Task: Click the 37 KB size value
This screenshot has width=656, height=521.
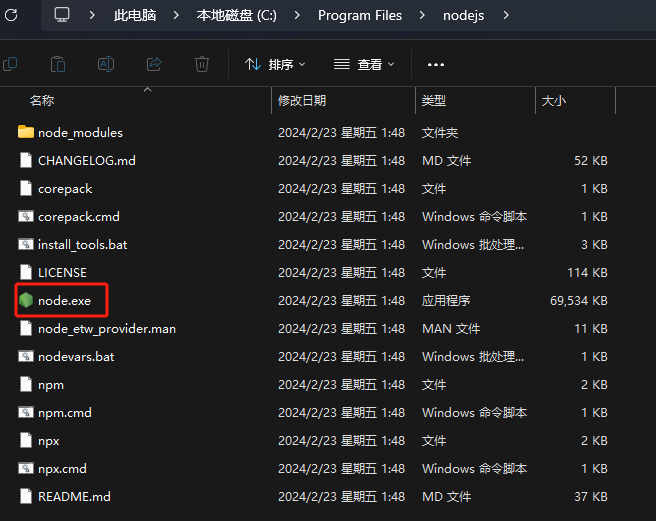Action: [x=591, y=497]
